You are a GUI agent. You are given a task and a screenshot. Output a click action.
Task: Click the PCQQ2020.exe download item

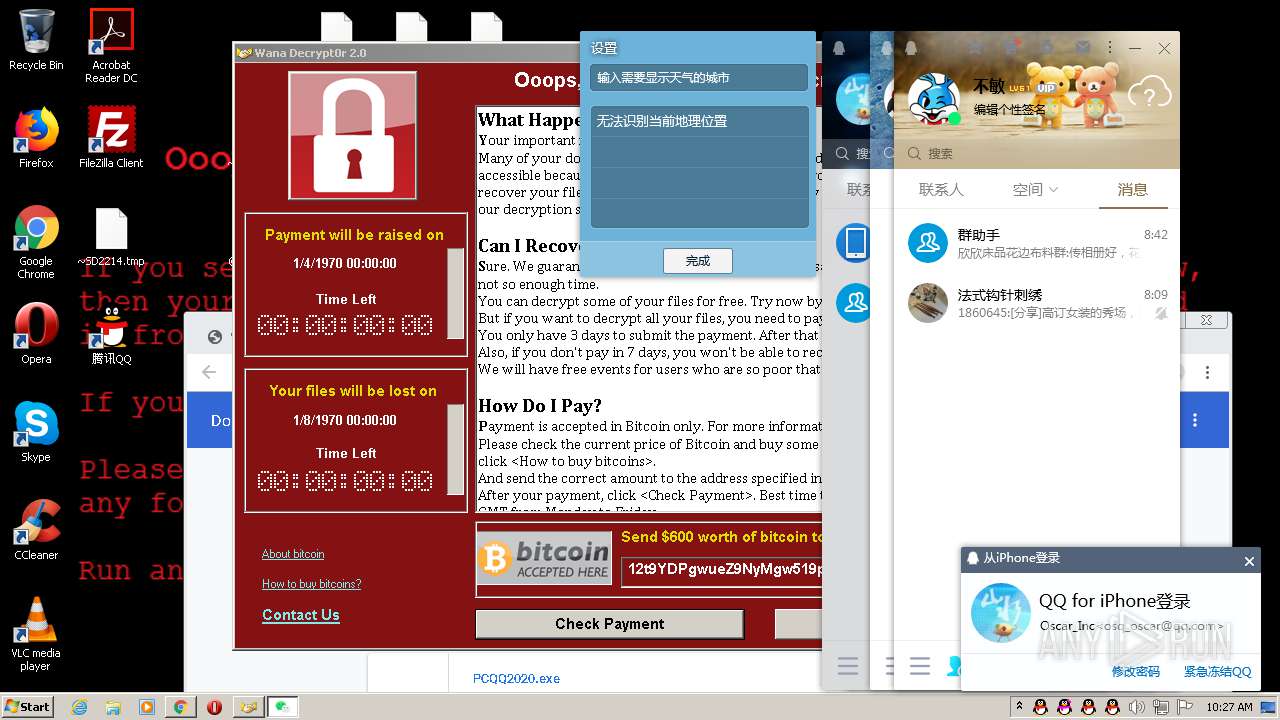[x=516, y=678]
